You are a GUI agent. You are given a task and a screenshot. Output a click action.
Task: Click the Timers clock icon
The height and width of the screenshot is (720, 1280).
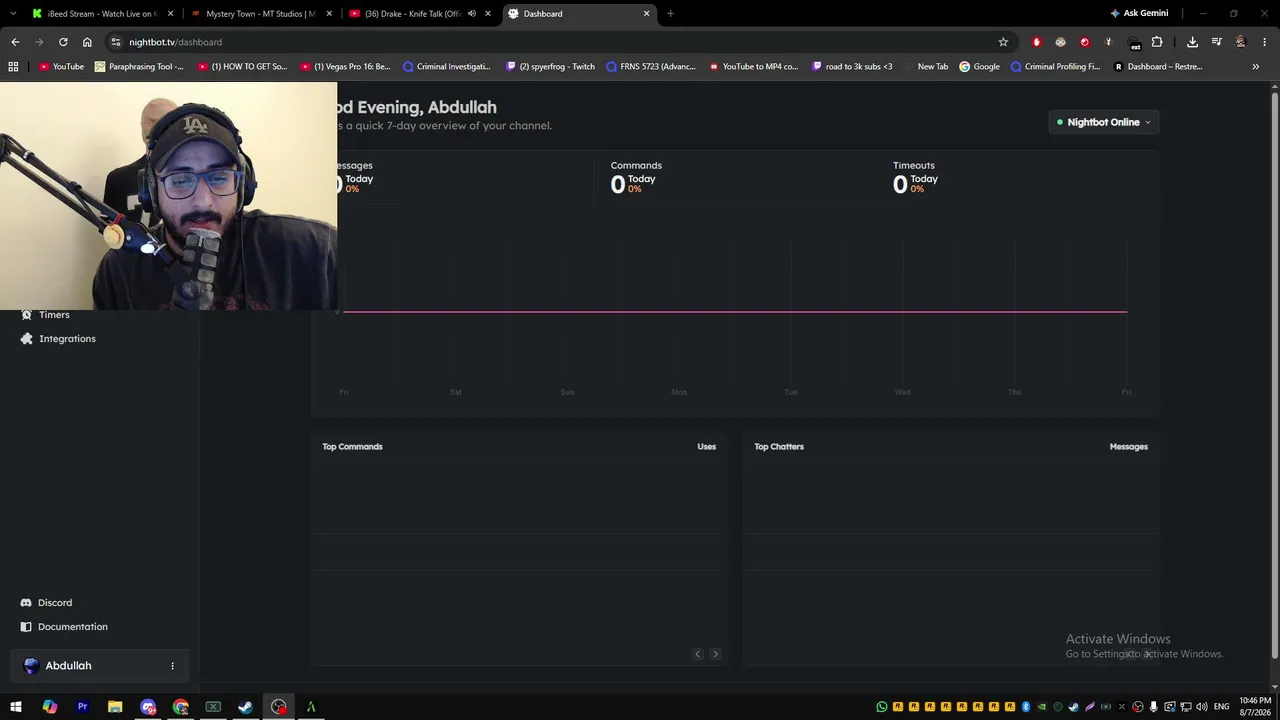(27, 315)
